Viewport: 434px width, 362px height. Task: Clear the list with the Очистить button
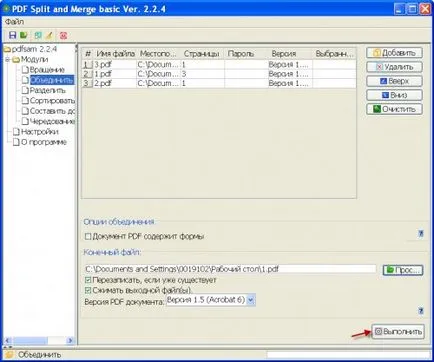[394, 109]
